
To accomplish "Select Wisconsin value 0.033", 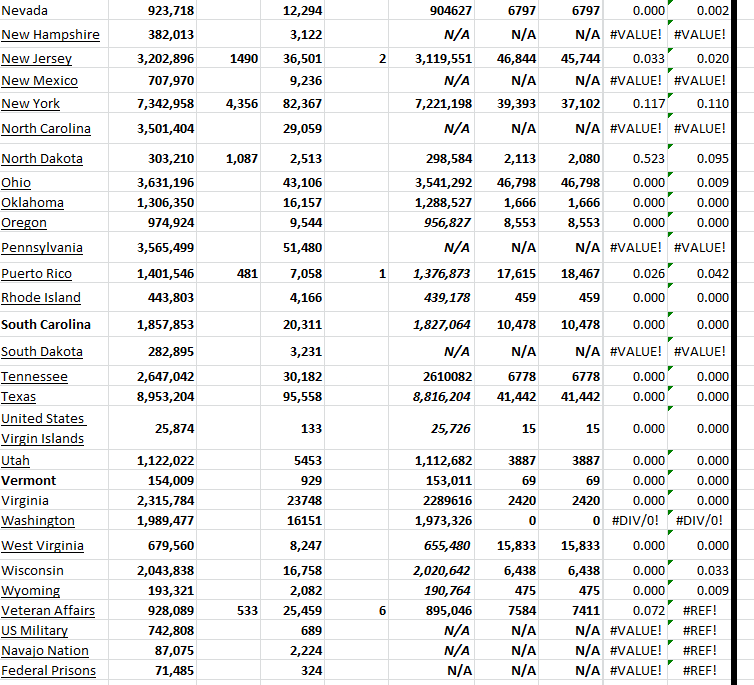I will pyautogui.click(x=700, y=571).
